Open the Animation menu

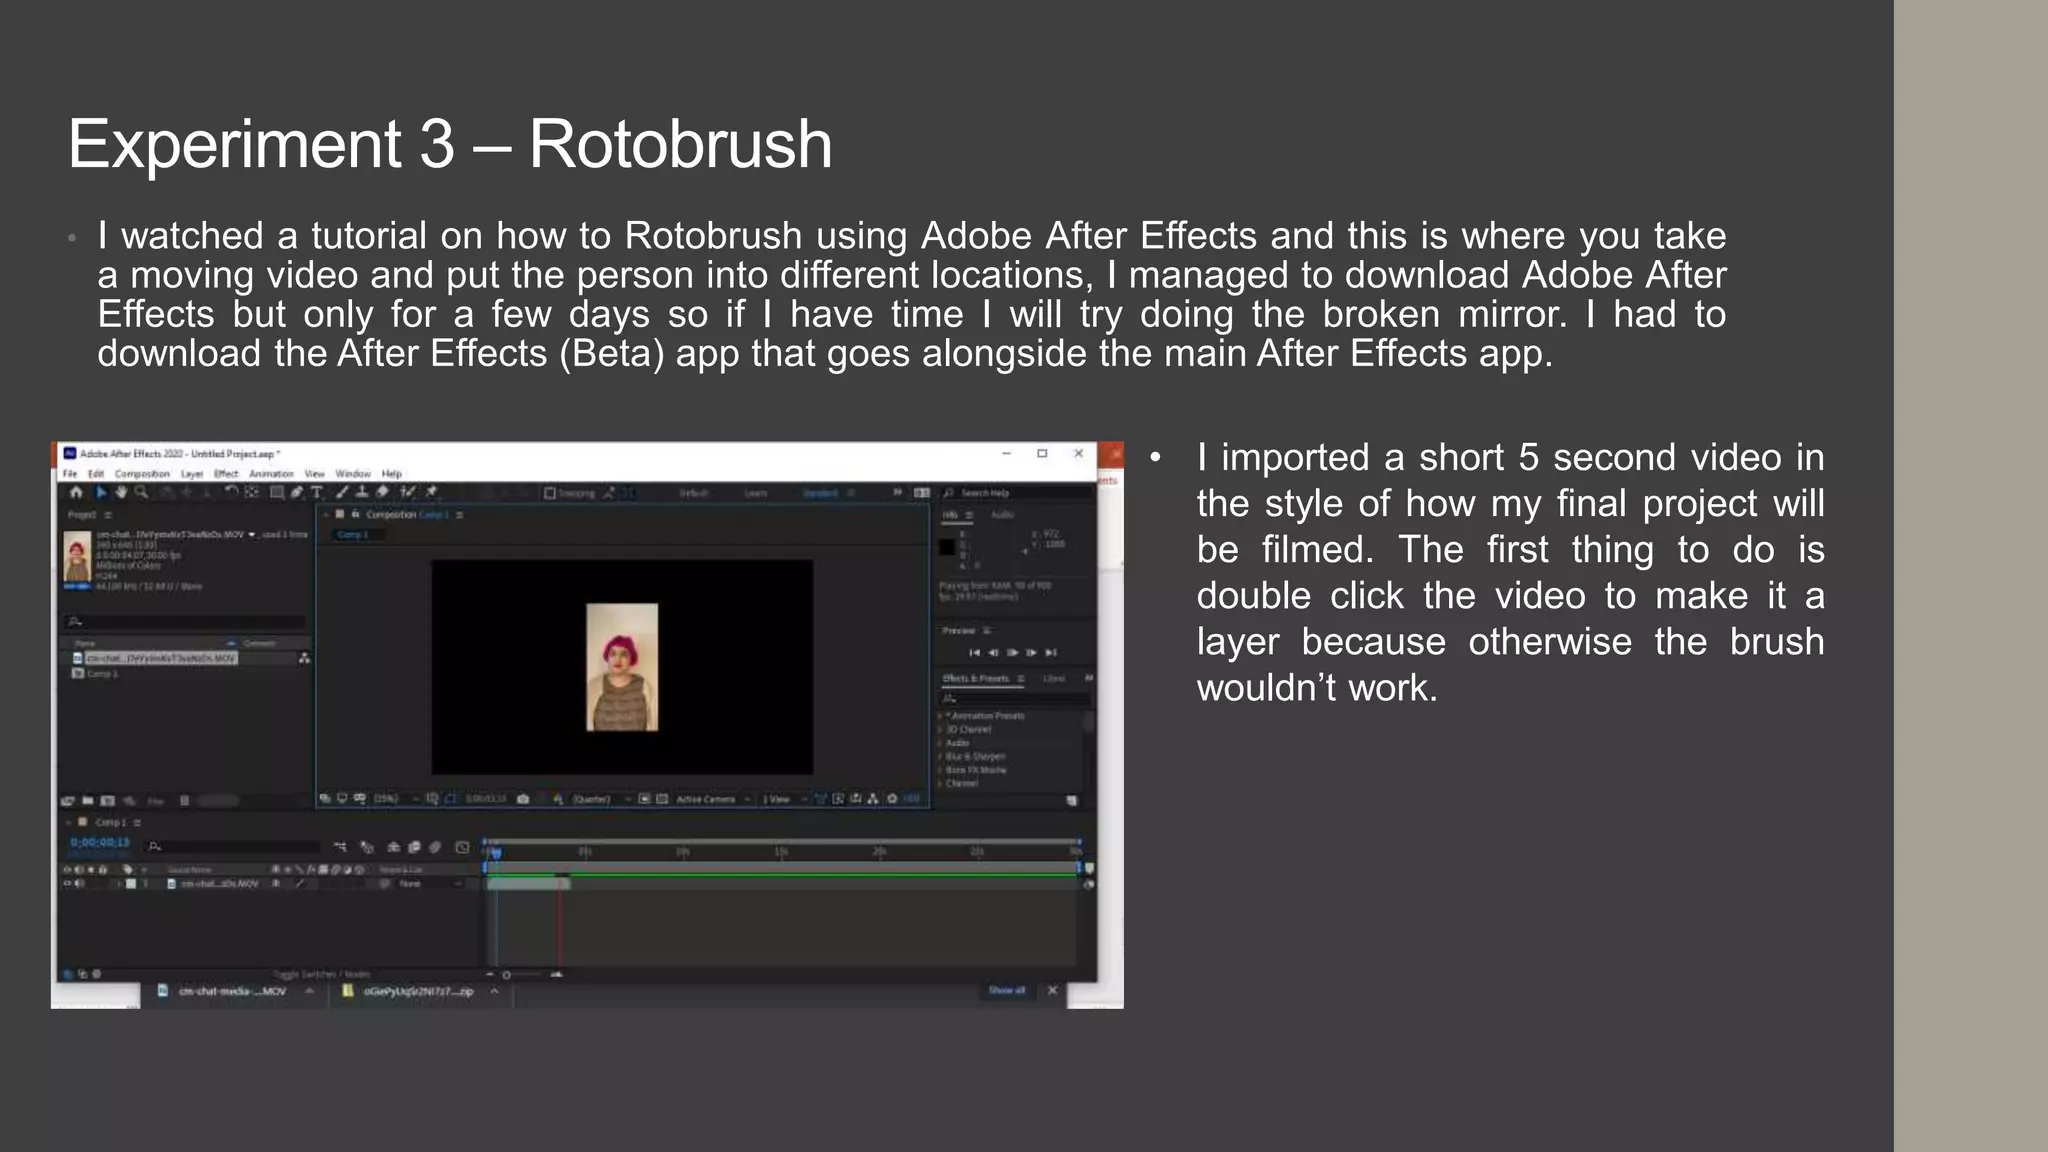(271, 474)
